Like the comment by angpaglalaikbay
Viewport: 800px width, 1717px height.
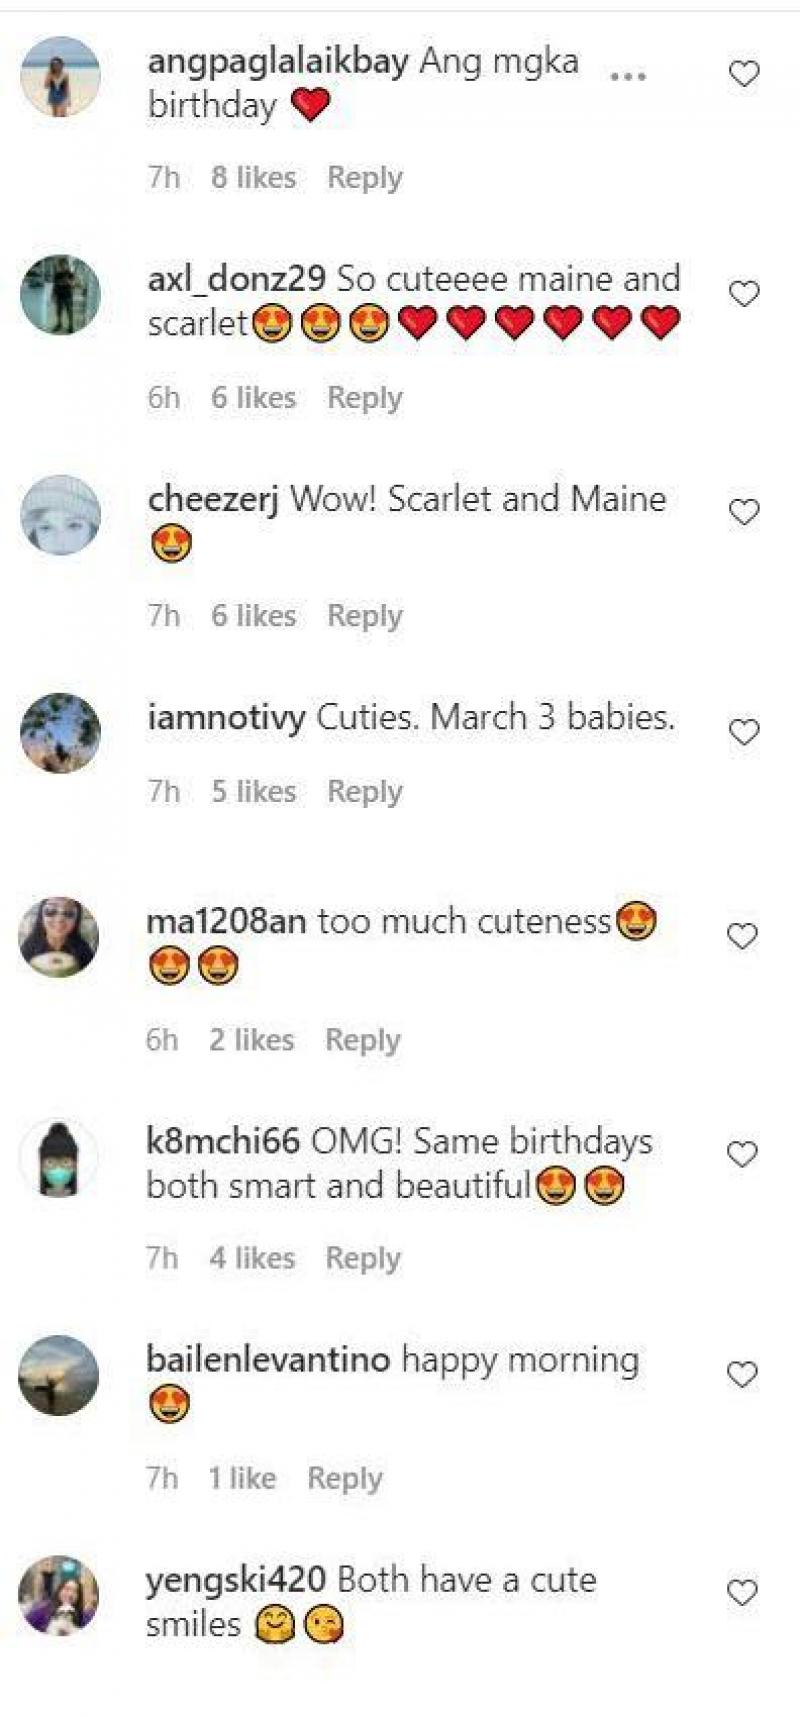[744, 74]
